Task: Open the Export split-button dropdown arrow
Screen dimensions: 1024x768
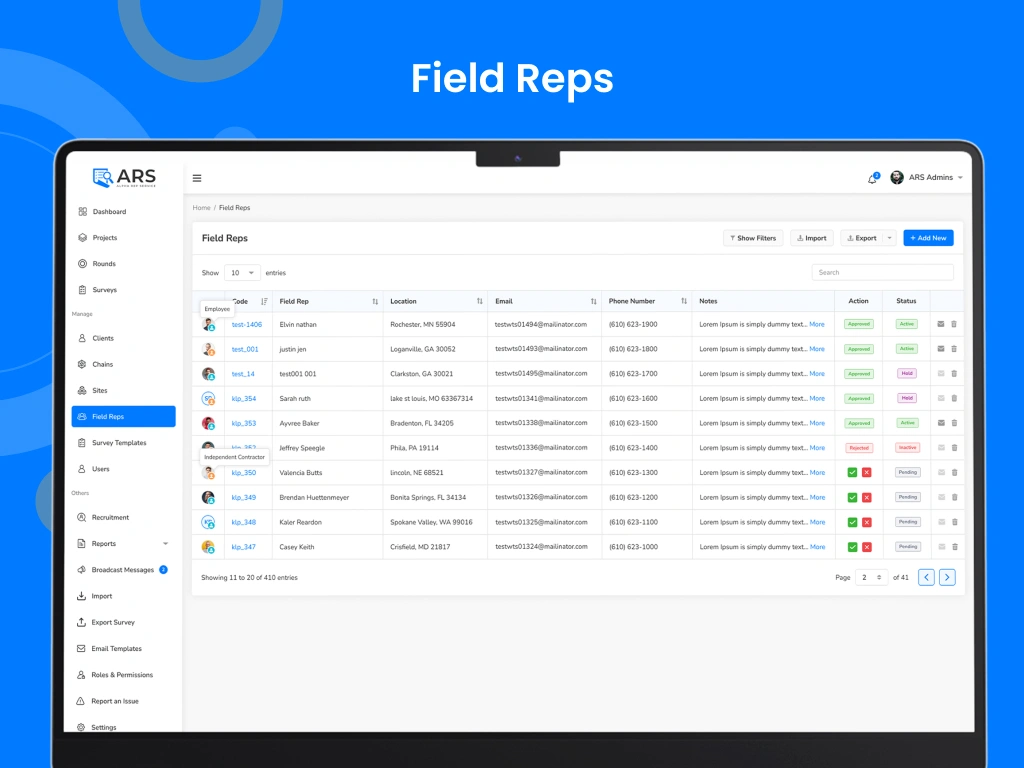Action: click(x=890, y=238)
